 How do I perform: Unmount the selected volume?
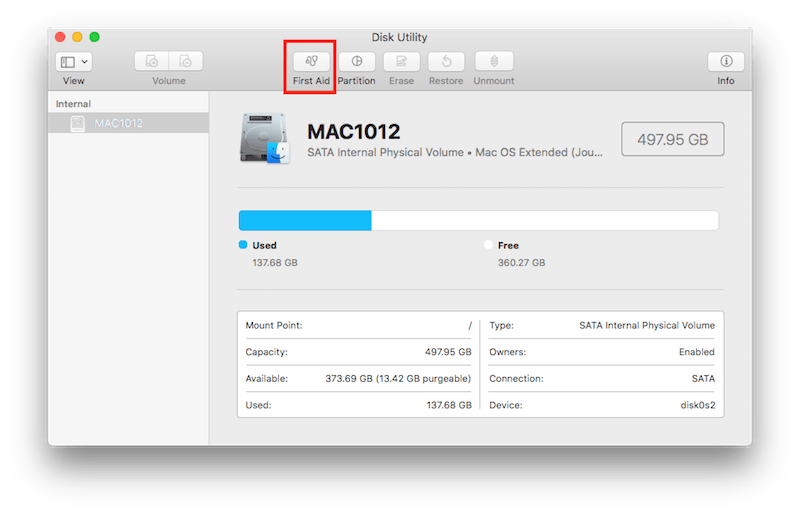coord(494,62)
